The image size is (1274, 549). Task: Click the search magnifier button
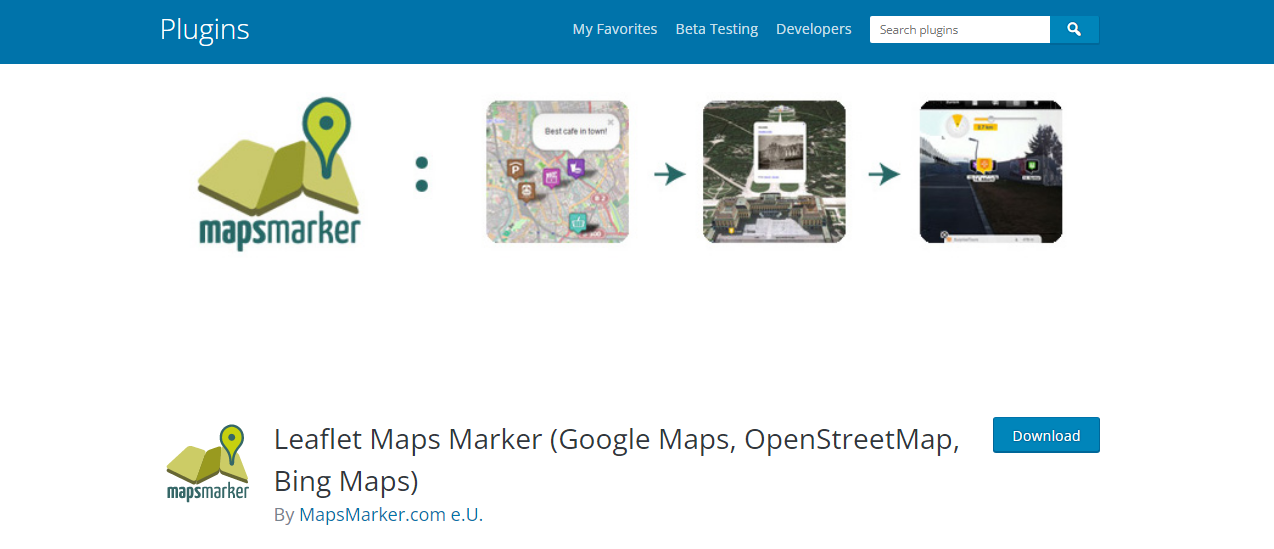click(1074, 30)
